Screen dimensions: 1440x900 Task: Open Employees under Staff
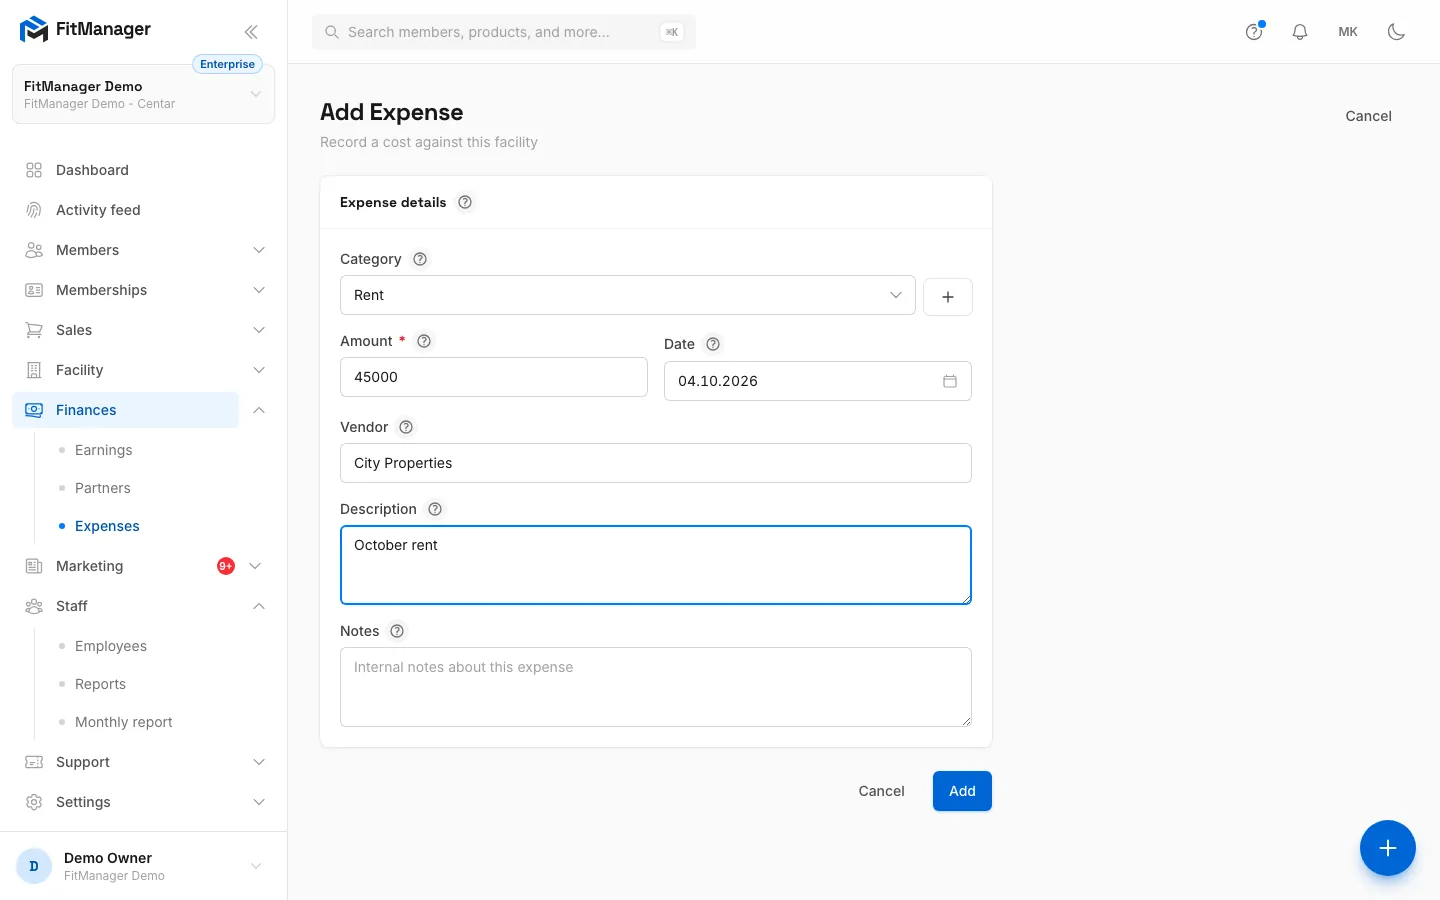(x=111, y=646)
